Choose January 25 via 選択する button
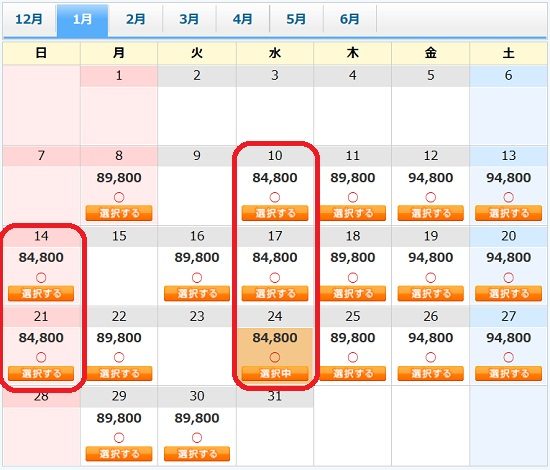This screenshot has height=470, width=550. click(x=353, y=374)
